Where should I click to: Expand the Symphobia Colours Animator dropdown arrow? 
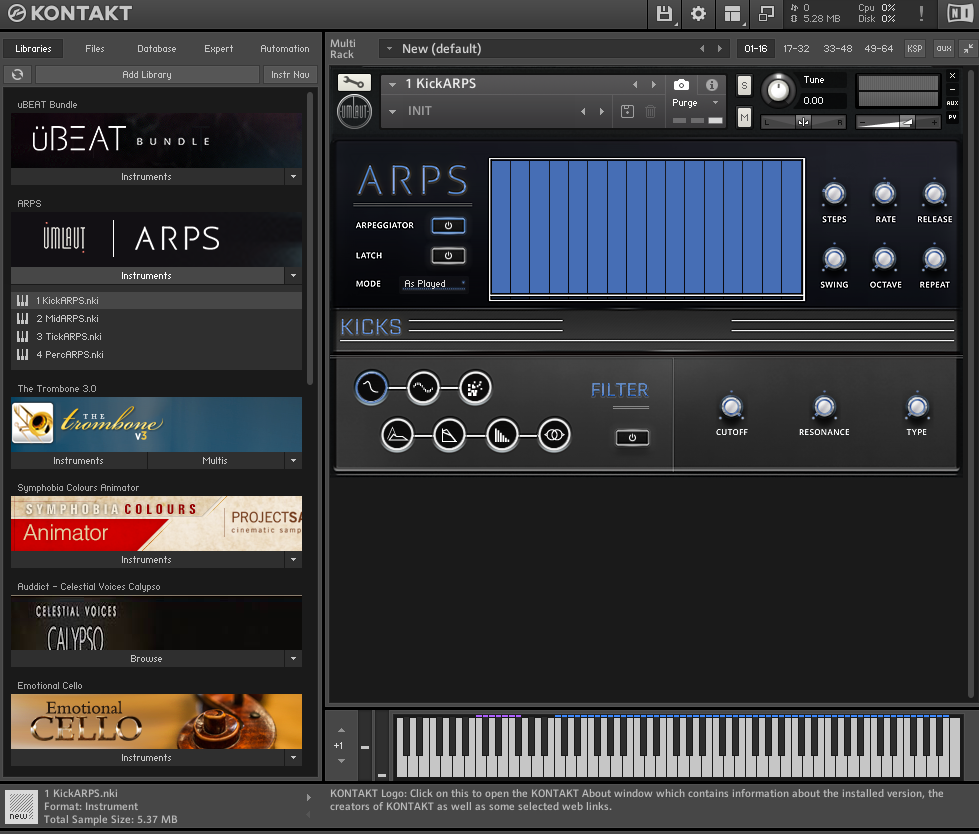(293, 559)
